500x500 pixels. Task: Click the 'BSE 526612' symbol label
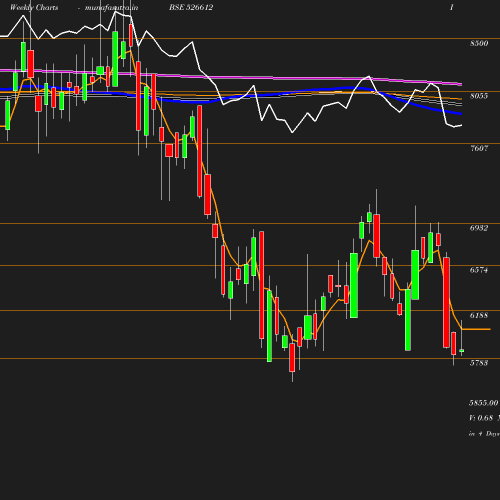coord(191,7)
